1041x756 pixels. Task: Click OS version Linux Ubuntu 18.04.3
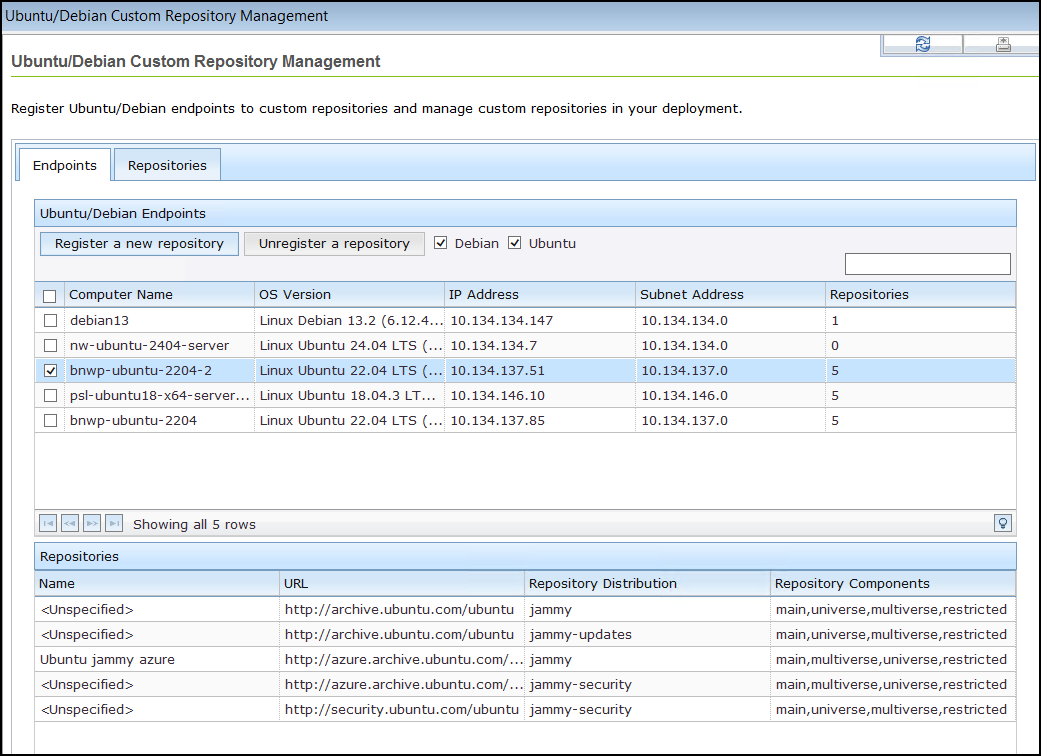[x=348, y=396]
